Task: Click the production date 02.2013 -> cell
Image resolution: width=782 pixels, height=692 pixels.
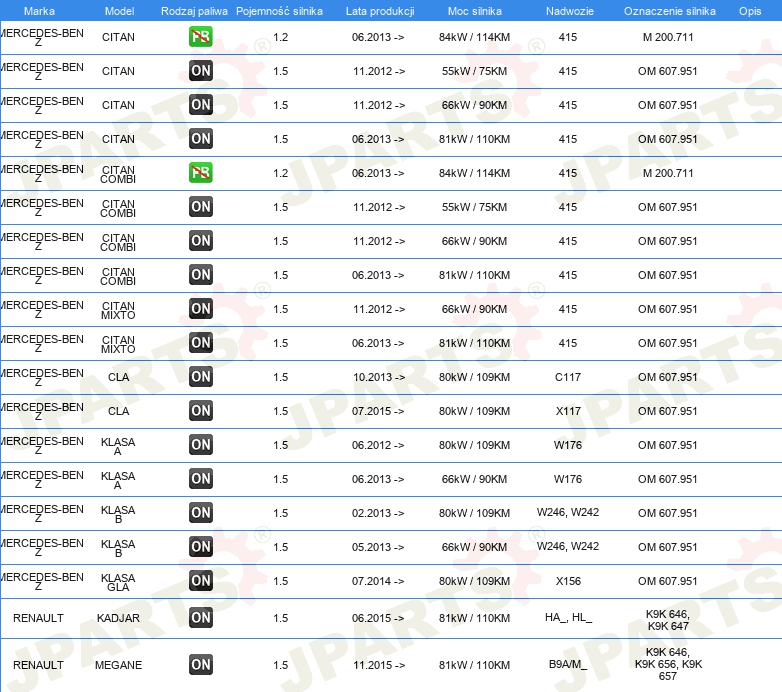Action: point(378,513)
